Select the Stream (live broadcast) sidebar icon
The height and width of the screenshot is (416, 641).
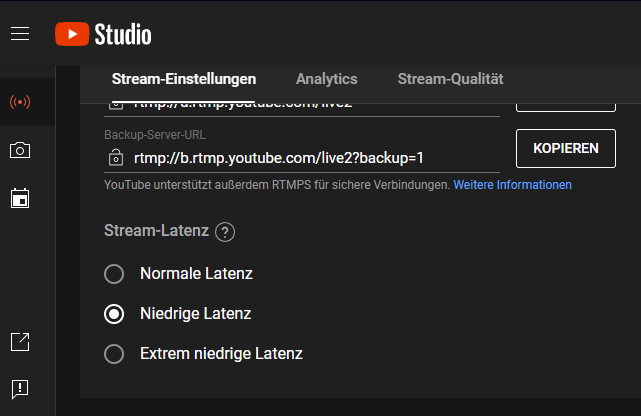coord(20,102)
